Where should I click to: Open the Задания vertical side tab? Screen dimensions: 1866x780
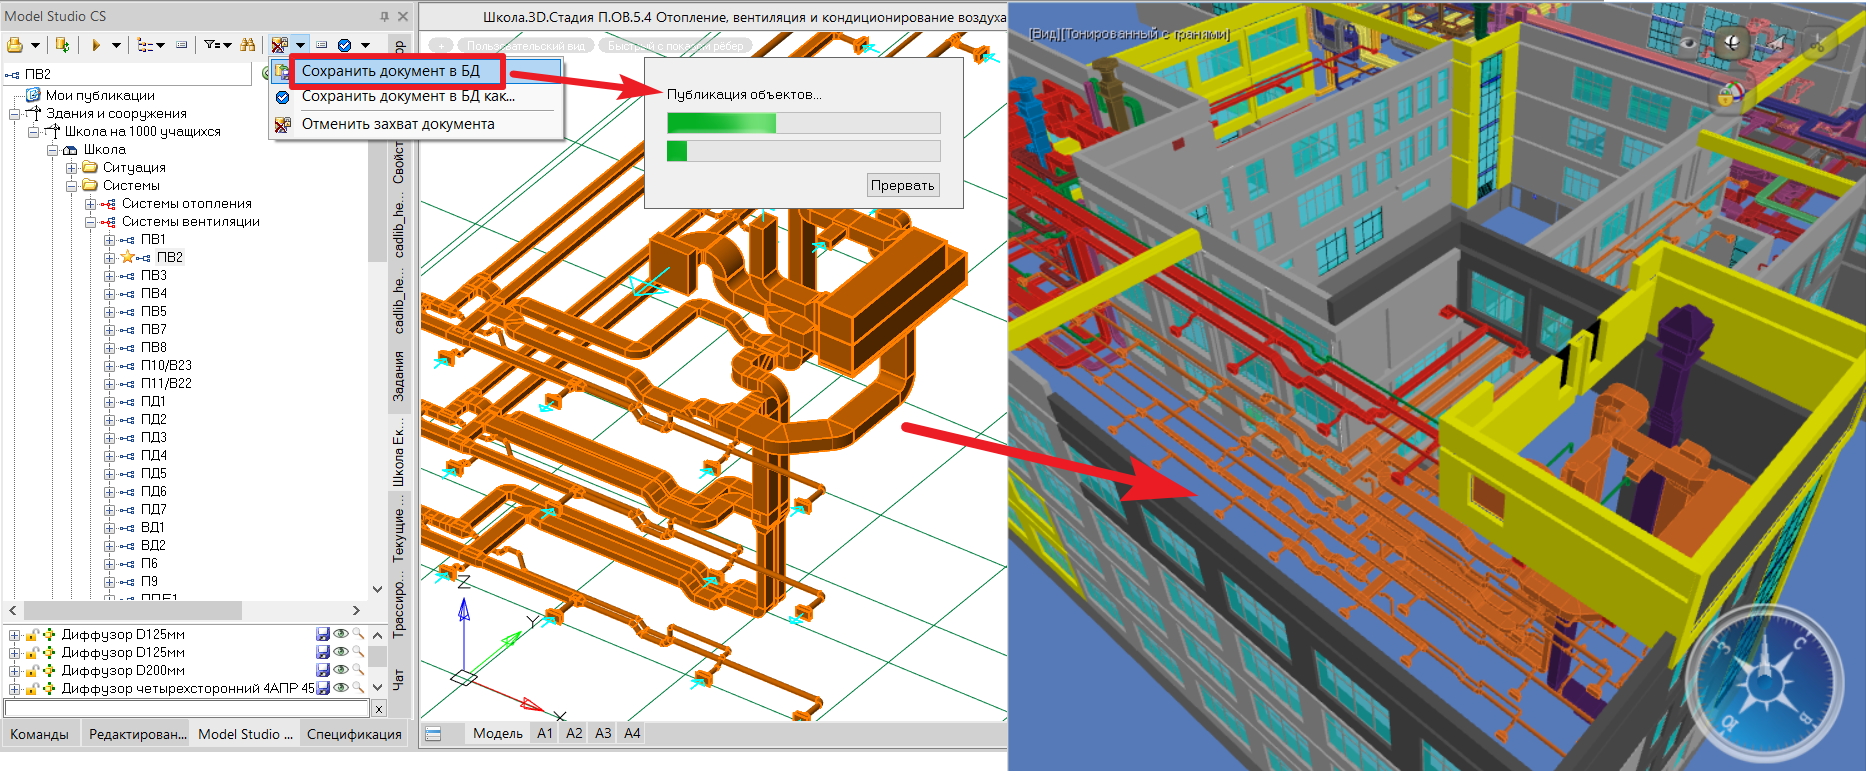tap(399, 376)
